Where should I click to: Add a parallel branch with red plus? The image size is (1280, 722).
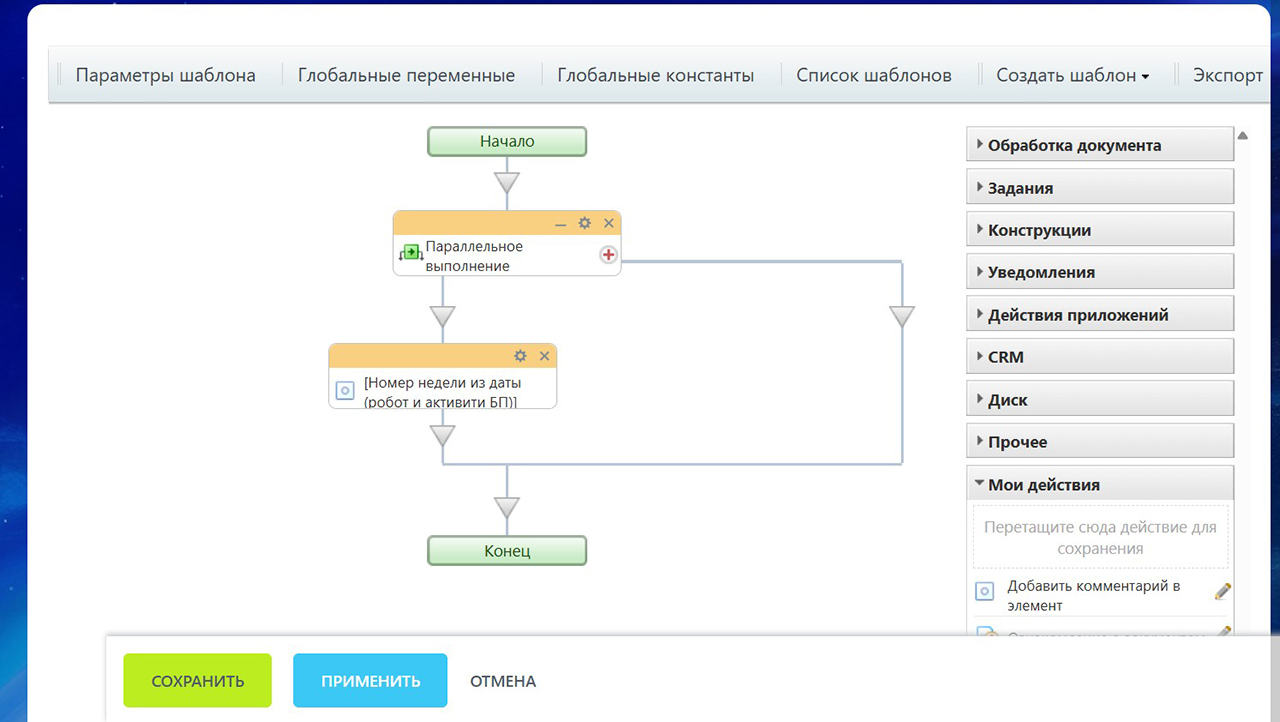(x=608, y=255)
